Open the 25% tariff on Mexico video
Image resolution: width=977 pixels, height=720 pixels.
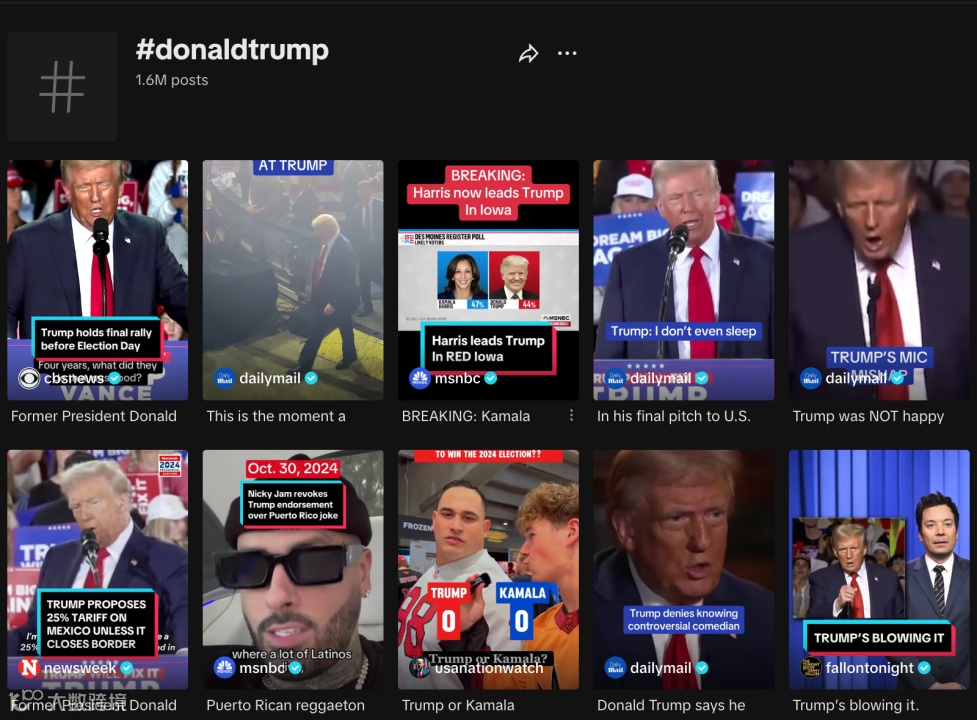point(98,569)
